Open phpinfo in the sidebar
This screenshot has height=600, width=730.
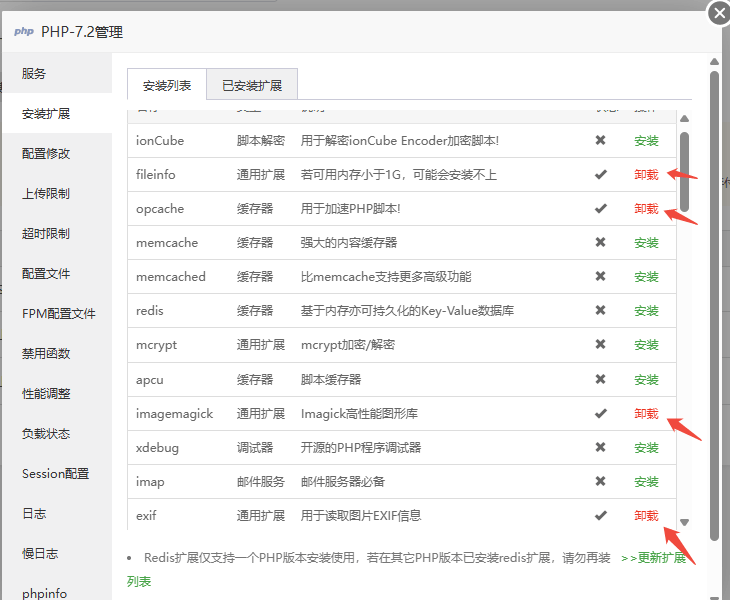[x=44, y=593]
